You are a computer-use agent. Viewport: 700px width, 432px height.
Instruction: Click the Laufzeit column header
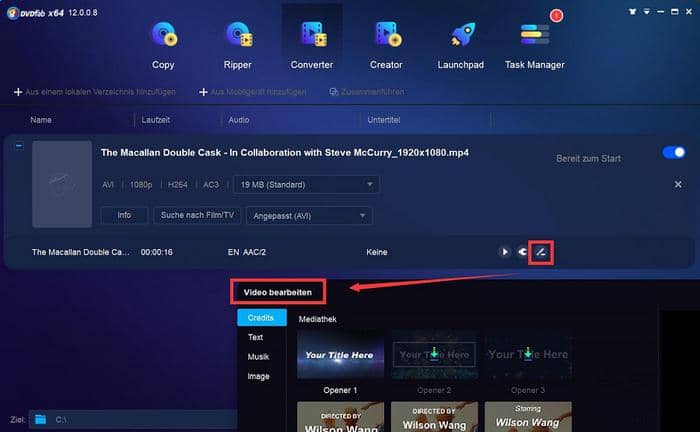coord(155,120)
